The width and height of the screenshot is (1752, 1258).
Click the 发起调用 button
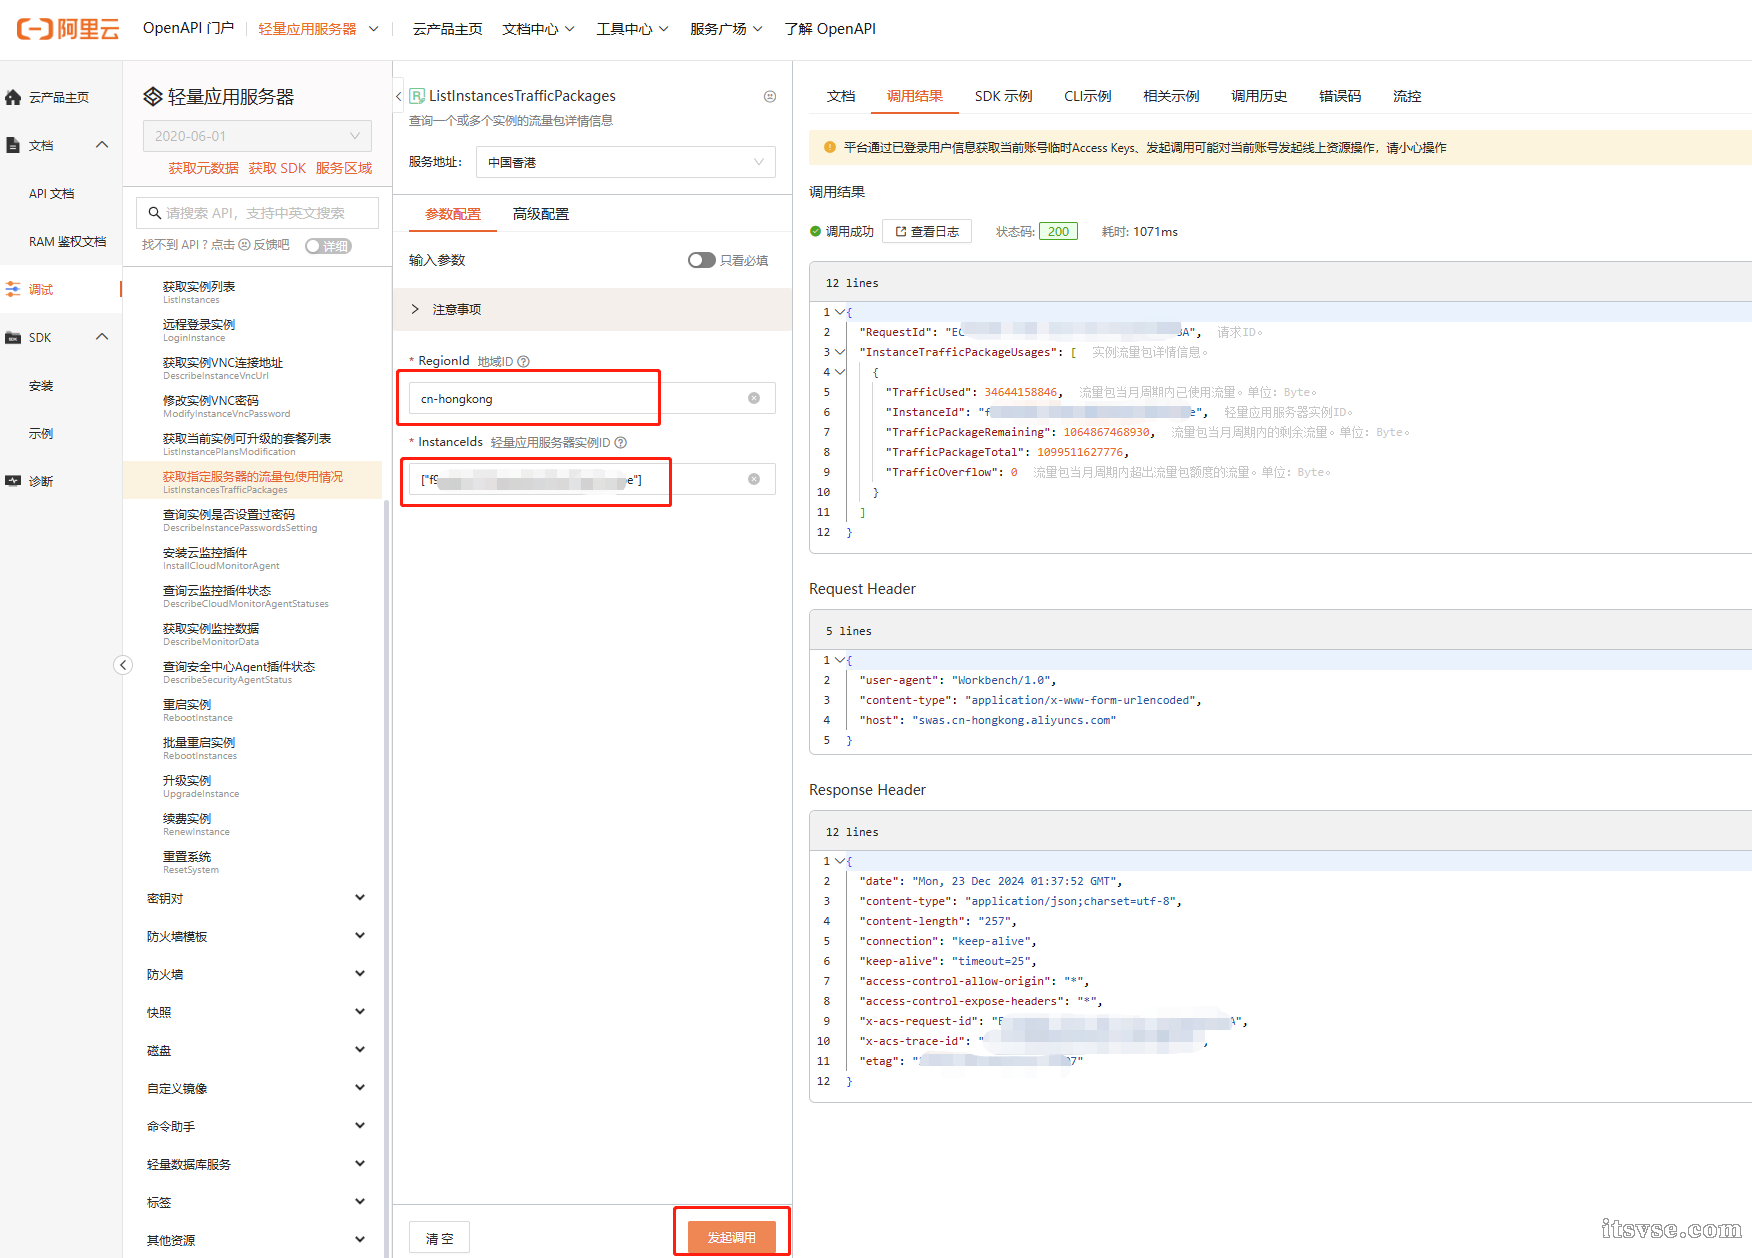[731, 1237]
